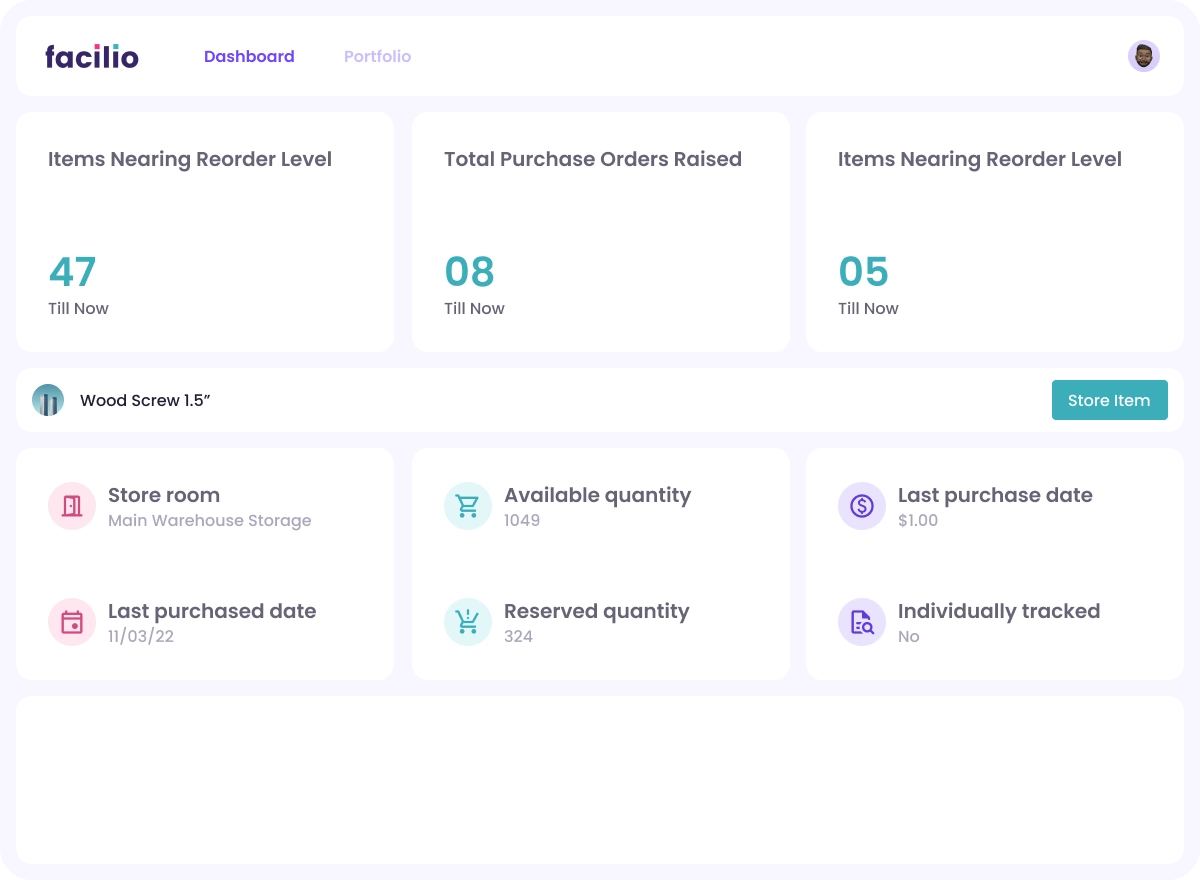Click the Available quantity value 1049
The width and height of the screenshot is (1200, 880).
point(522,521)
